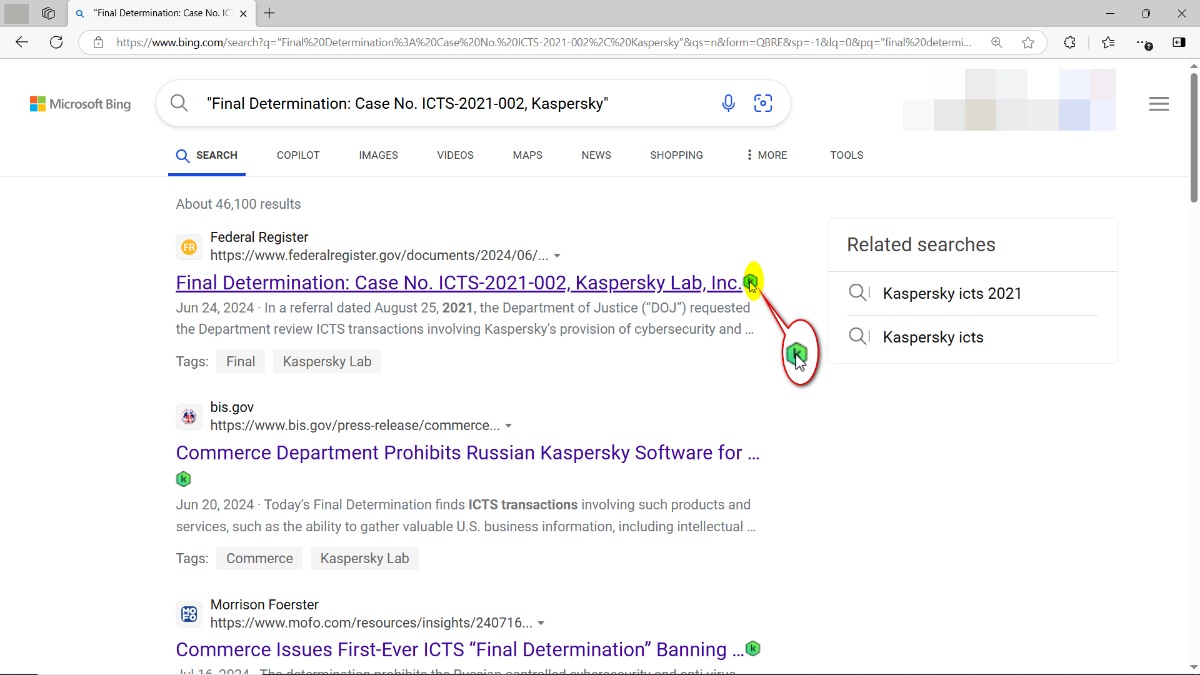Click the 'Morrison Foerster' site name
Viewport: 1200px width, 675px height.
tap(264, 605)
